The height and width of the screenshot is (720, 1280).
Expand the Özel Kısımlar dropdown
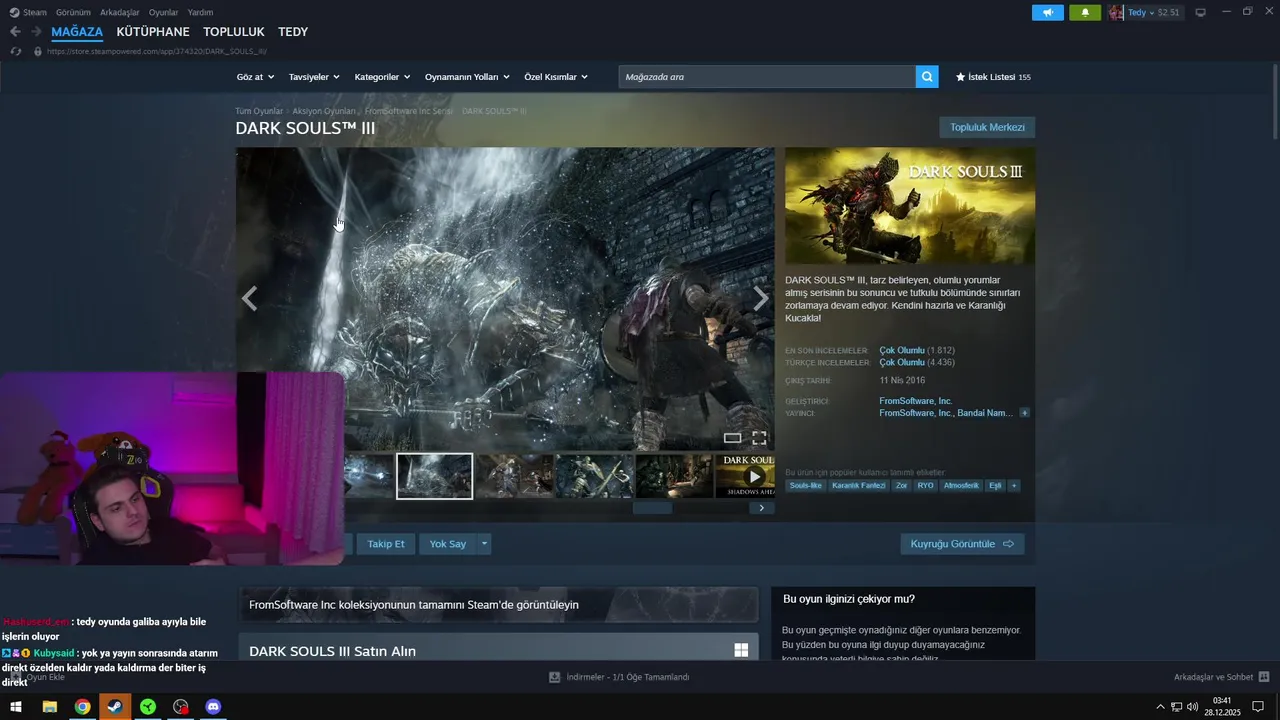point(556,77)
